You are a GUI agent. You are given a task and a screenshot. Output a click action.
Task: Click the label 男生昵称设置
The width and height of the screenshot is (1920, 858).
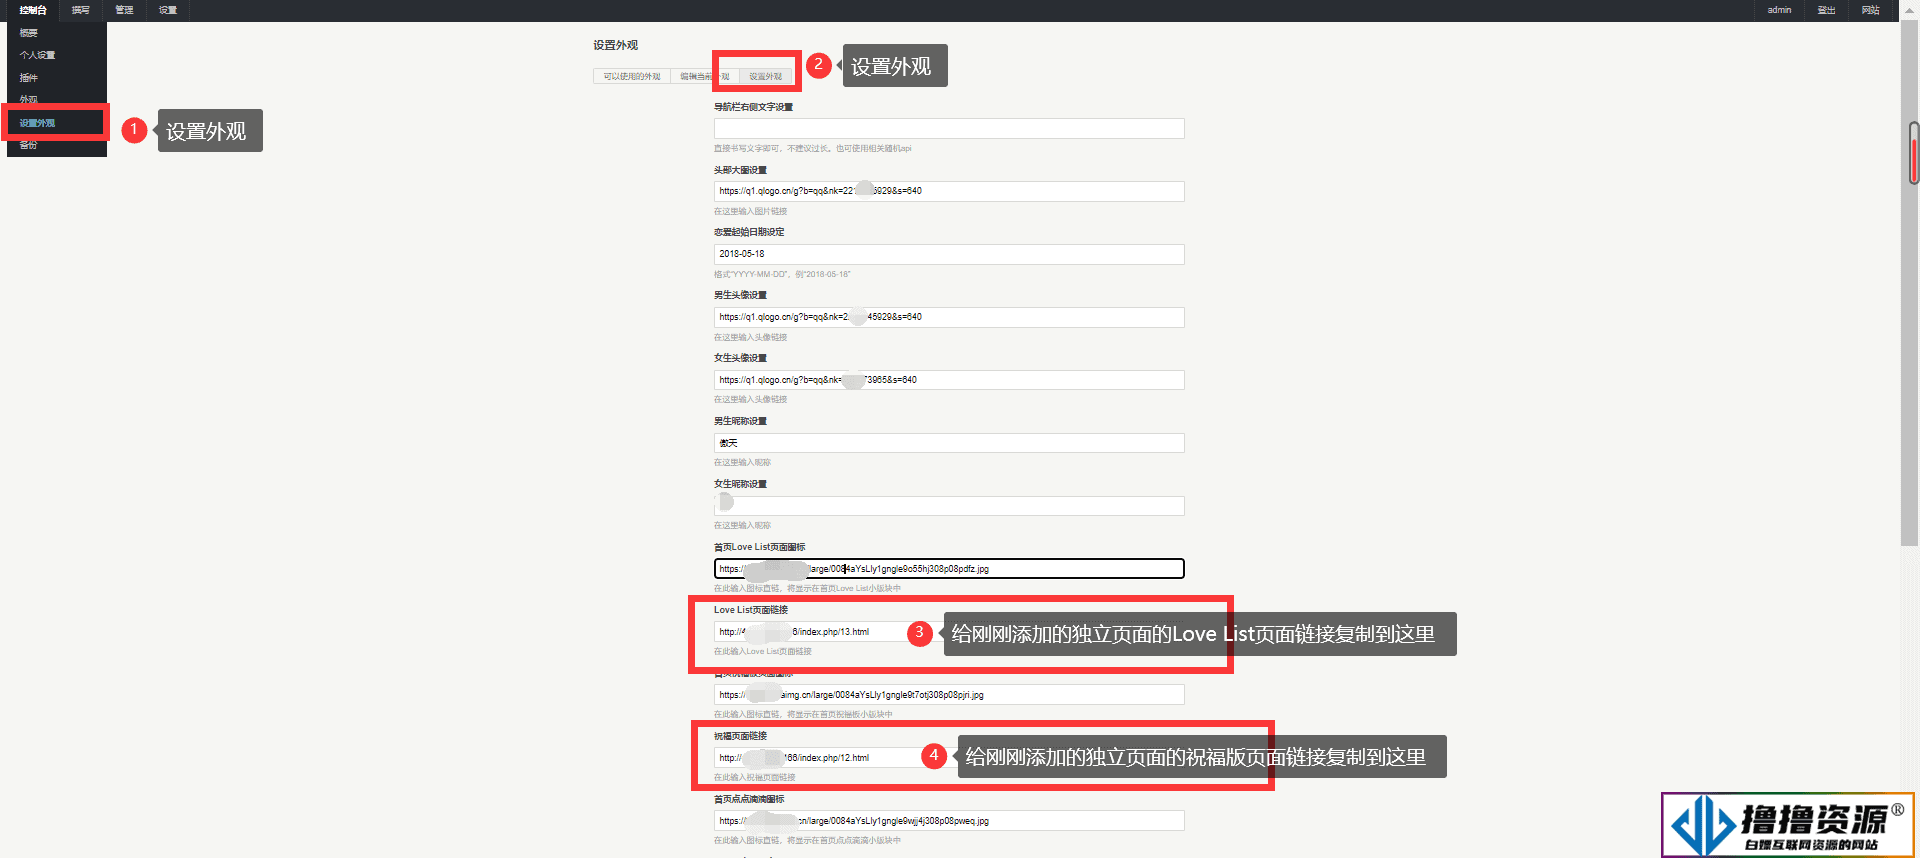click(740, 421)
